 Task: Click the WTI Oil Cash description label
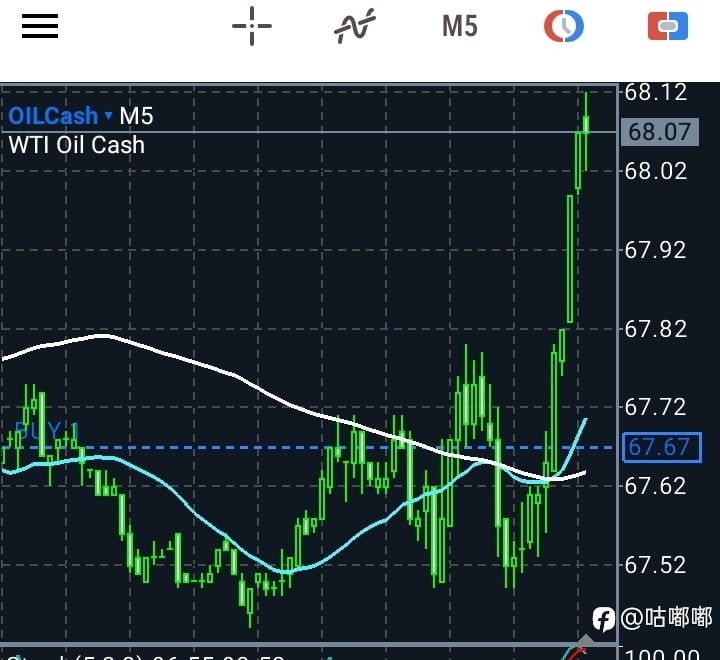coord(77,145)
